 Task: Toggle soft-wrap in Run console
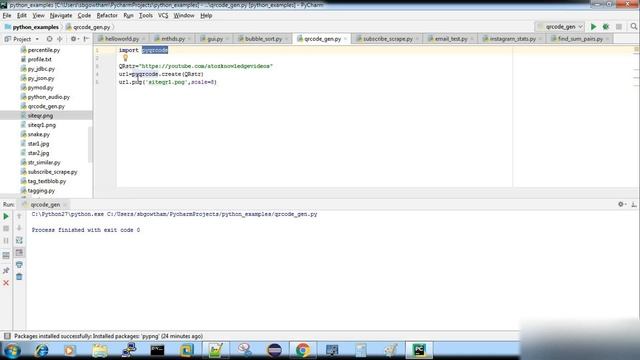19,240
